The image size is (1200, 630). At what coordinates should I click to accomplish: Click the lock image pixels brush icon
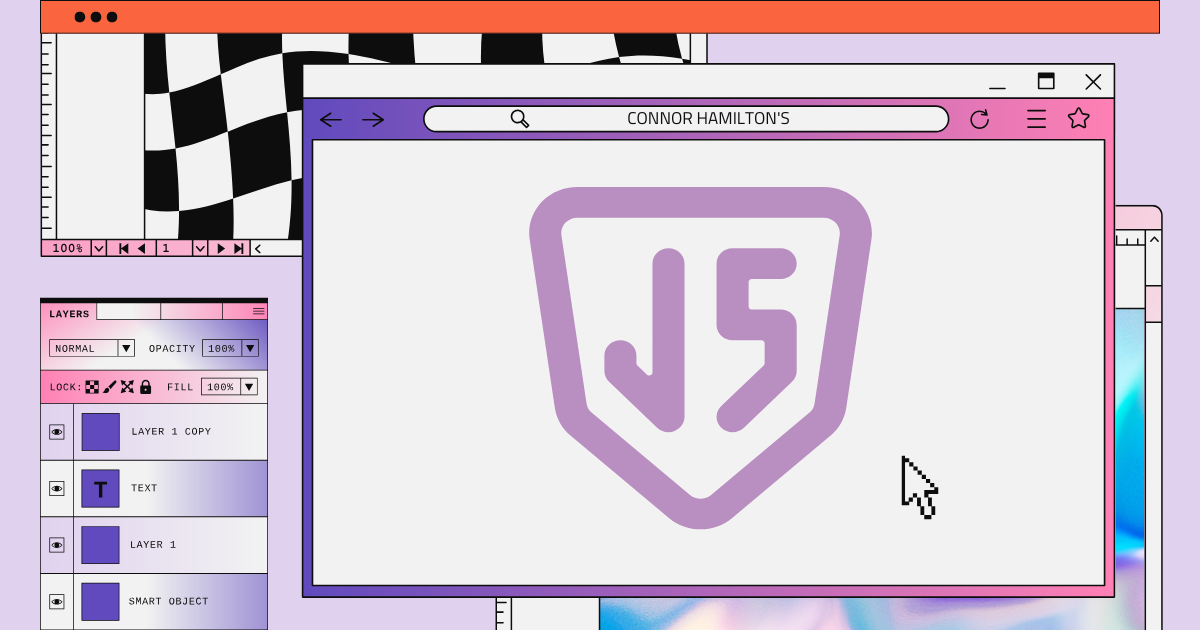[110, 387]
